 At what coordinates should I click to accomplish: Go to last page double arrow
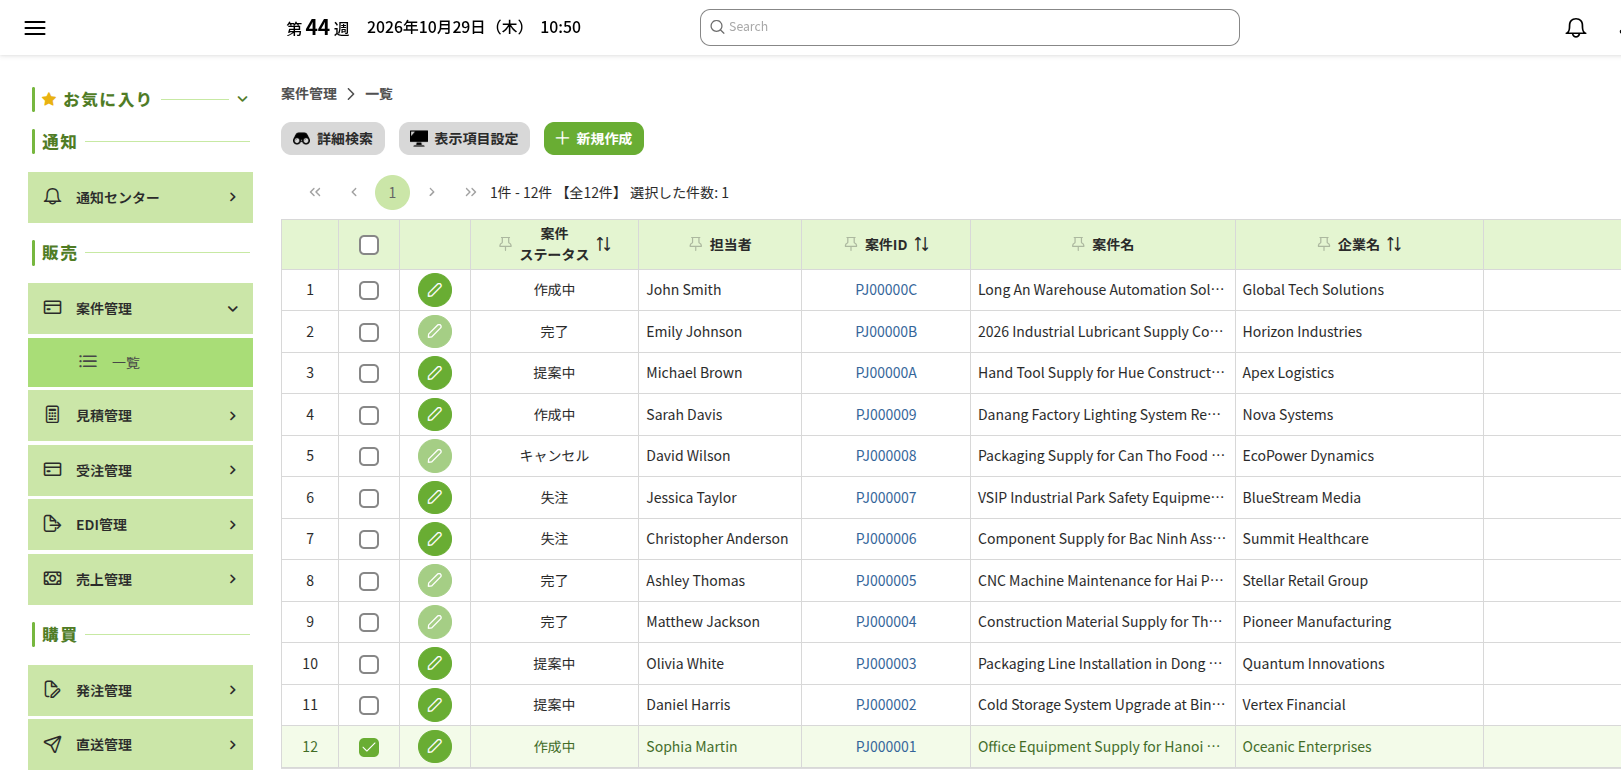470,192
